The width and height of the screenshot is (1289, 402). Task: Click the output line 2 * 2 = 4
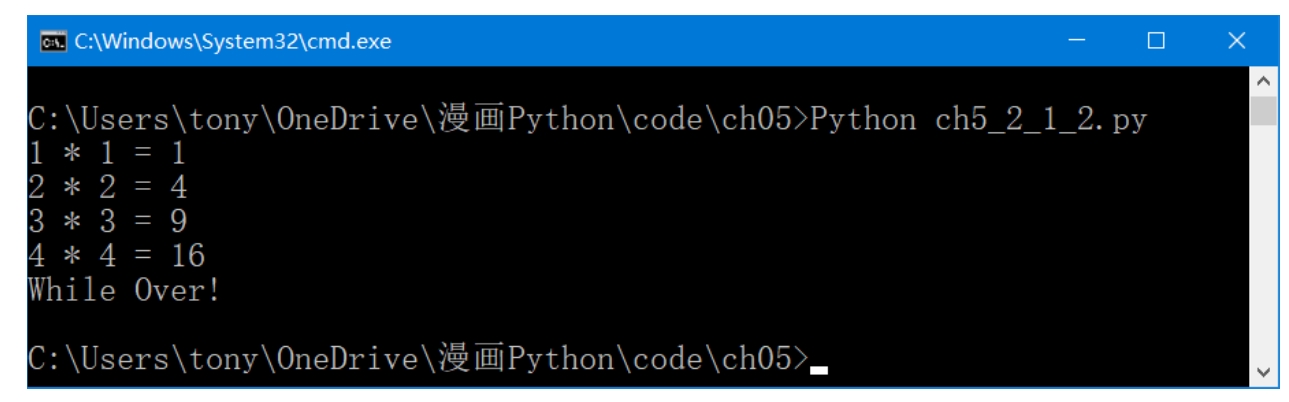[107, 187]
